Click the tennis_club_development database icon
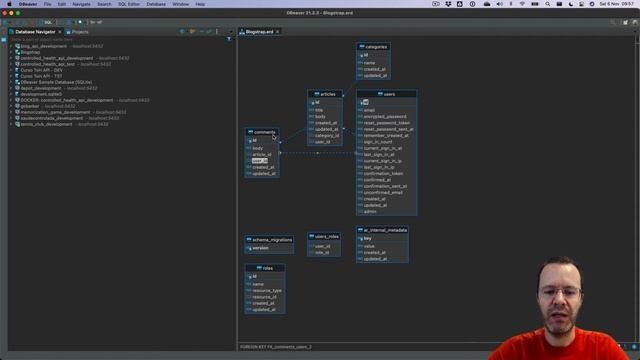This screenshot has height=360, width=640. click(x=17, y=124)
